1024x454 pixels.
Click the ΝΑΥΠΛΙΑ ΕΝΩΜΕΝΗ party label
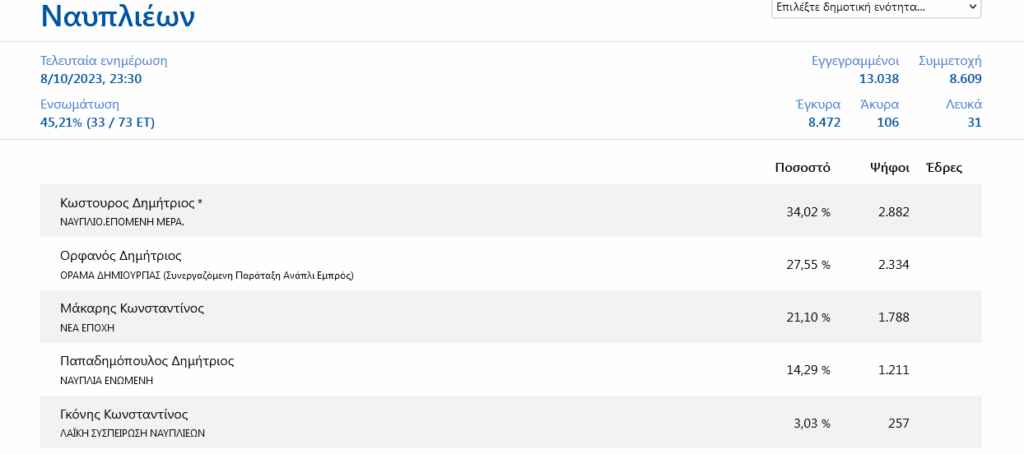[x=107, y=381]
